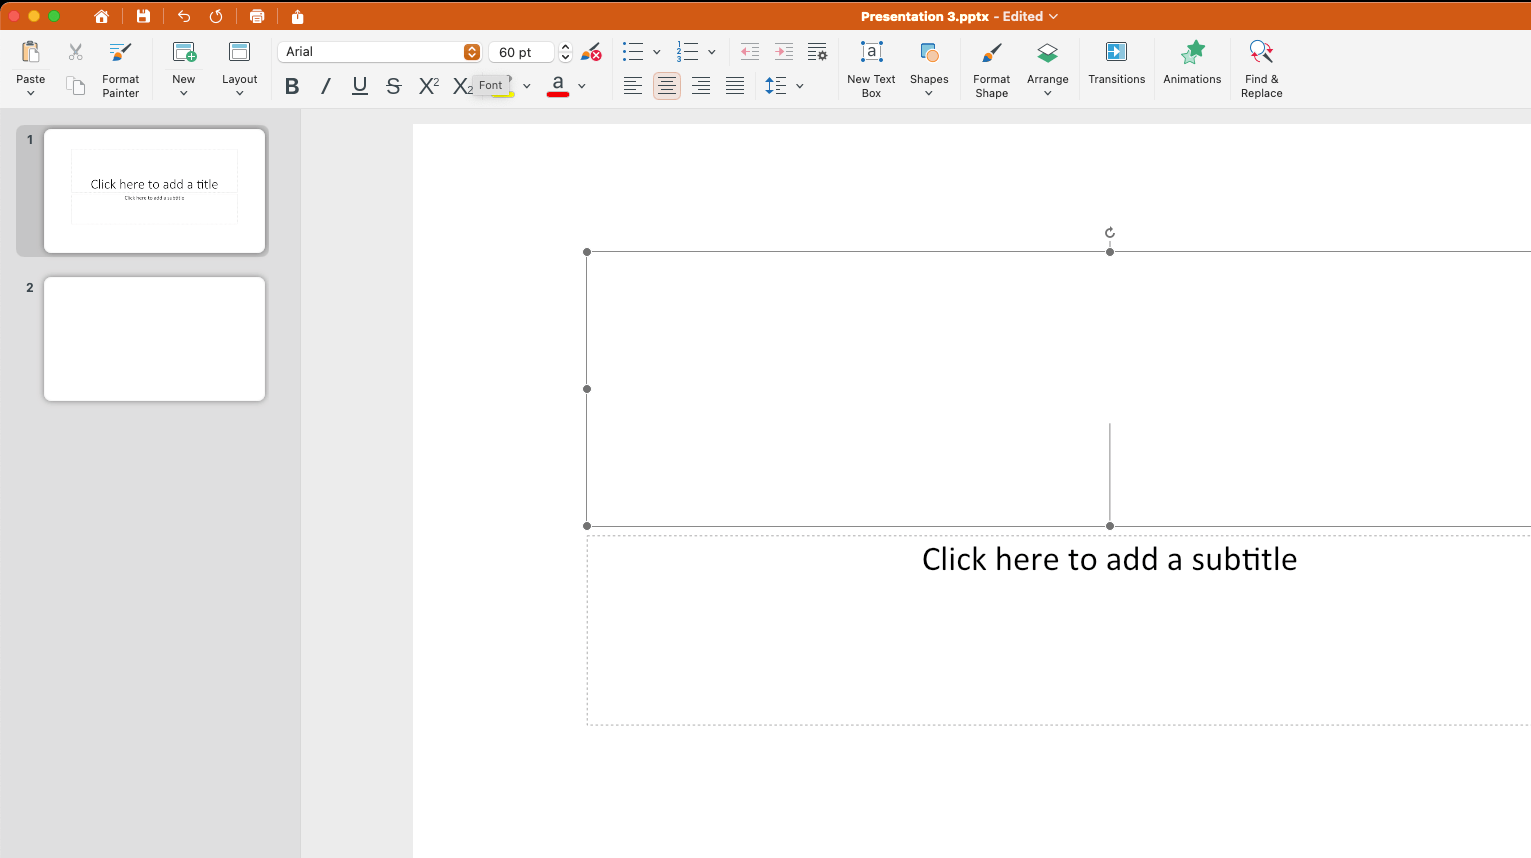Image resolution: width=1531 pixels, height=858 pixels.
Task: Open the Transitions panel
Action: pos(1116,62)
